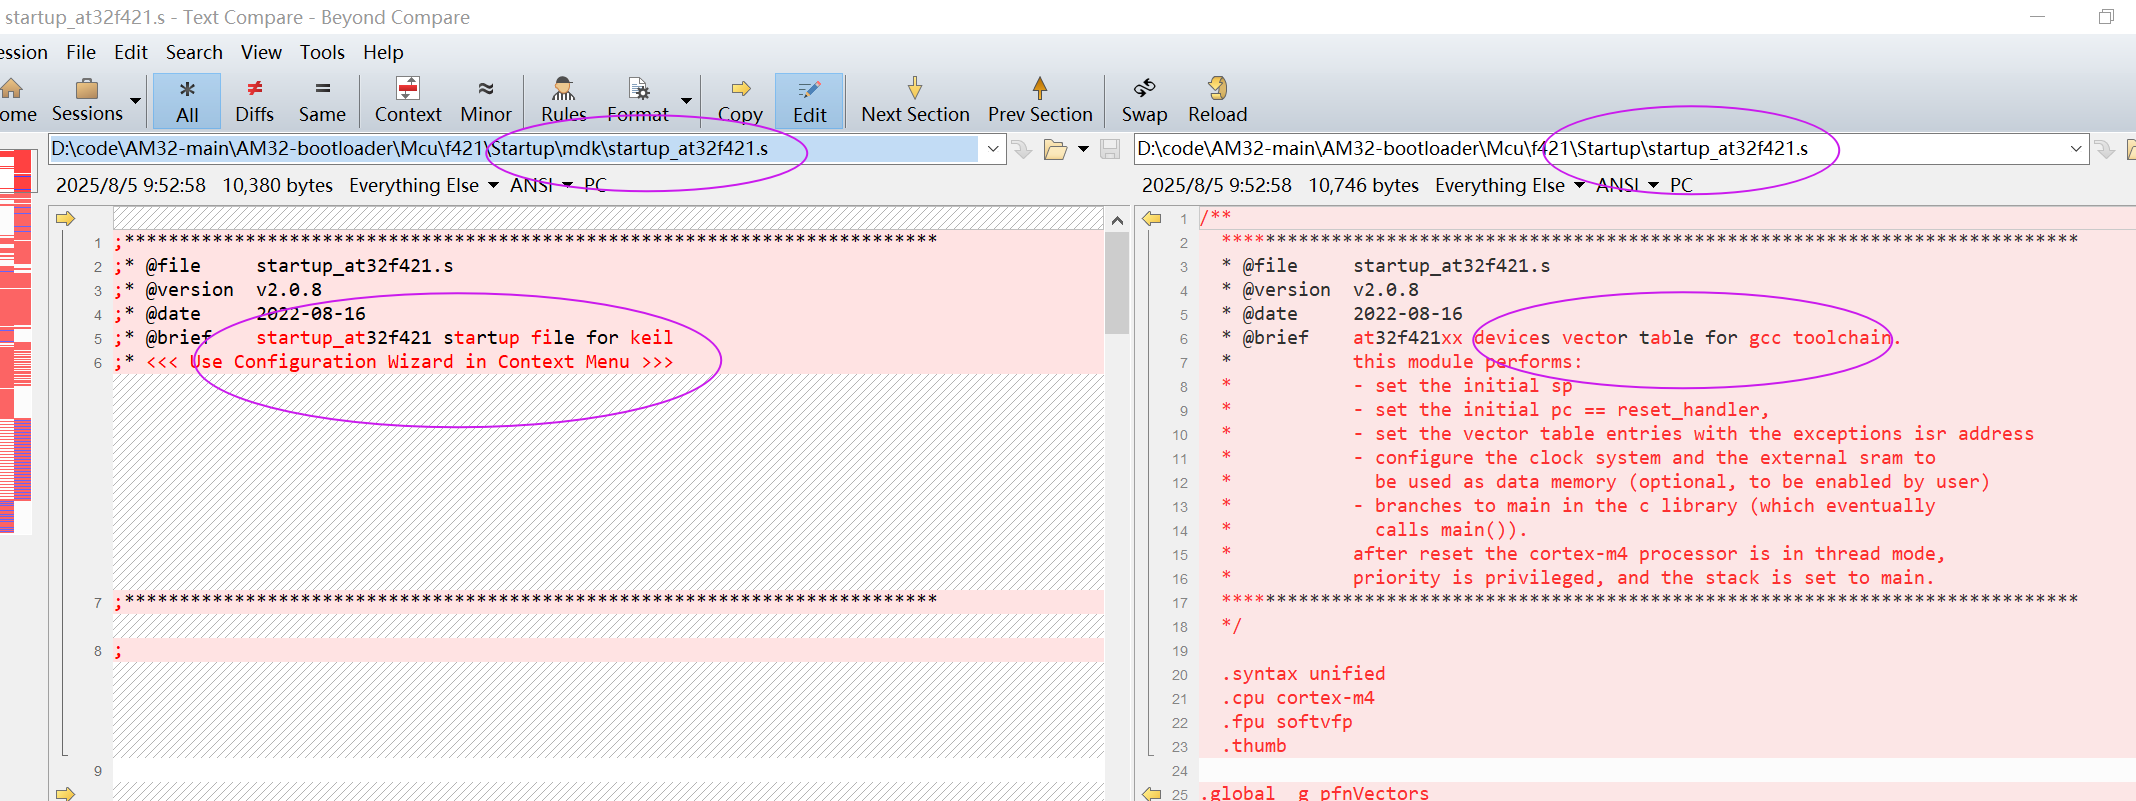Click the left pane copy-to-right arrow at top

pos(66,218)
